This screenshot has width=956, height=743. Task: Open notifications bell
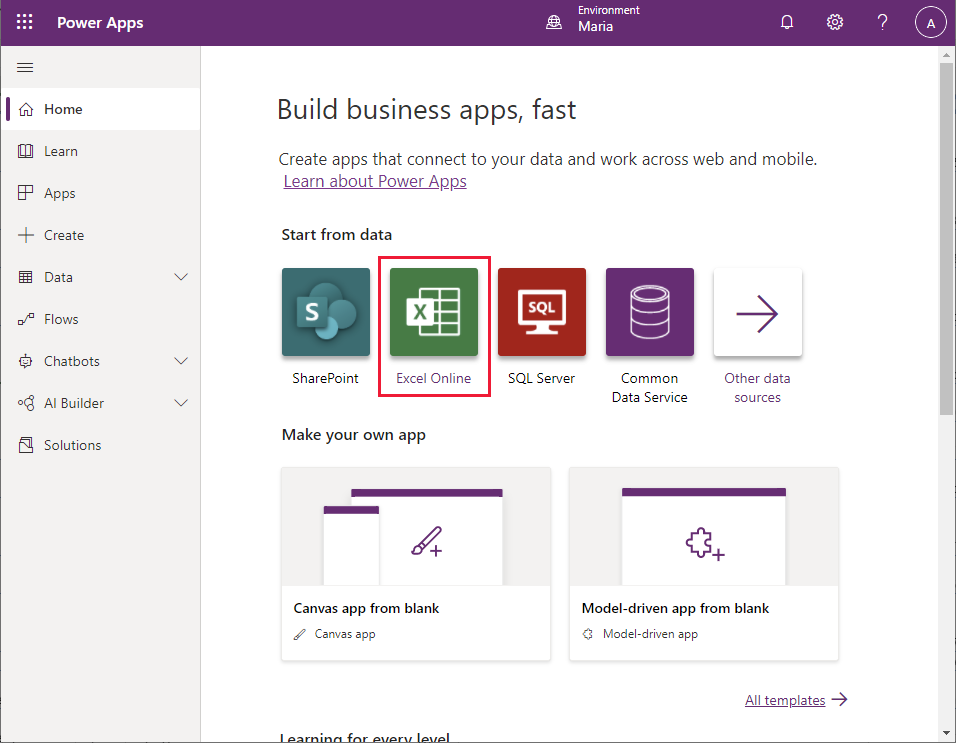787,21
